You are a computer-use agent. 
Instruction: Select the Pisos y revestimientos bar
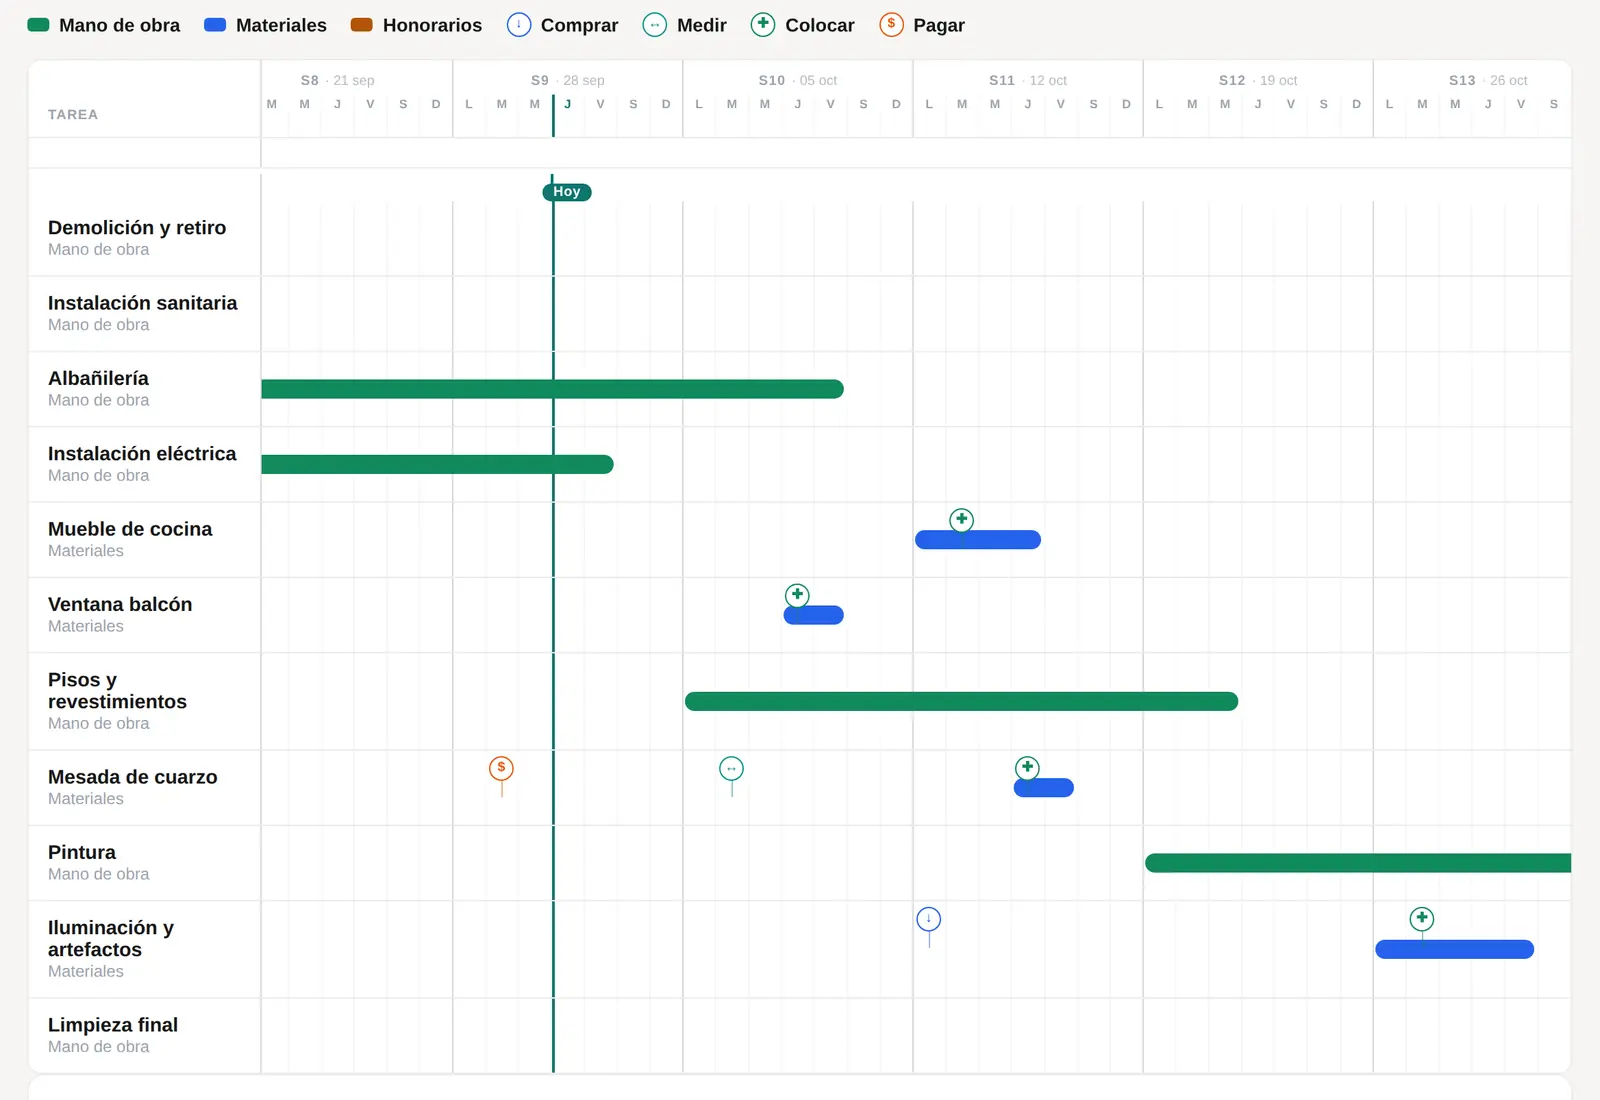click(962, 702)
